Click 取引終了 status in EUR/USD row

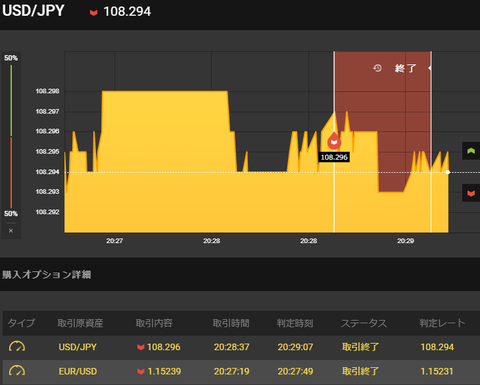(x=360, y=371)
